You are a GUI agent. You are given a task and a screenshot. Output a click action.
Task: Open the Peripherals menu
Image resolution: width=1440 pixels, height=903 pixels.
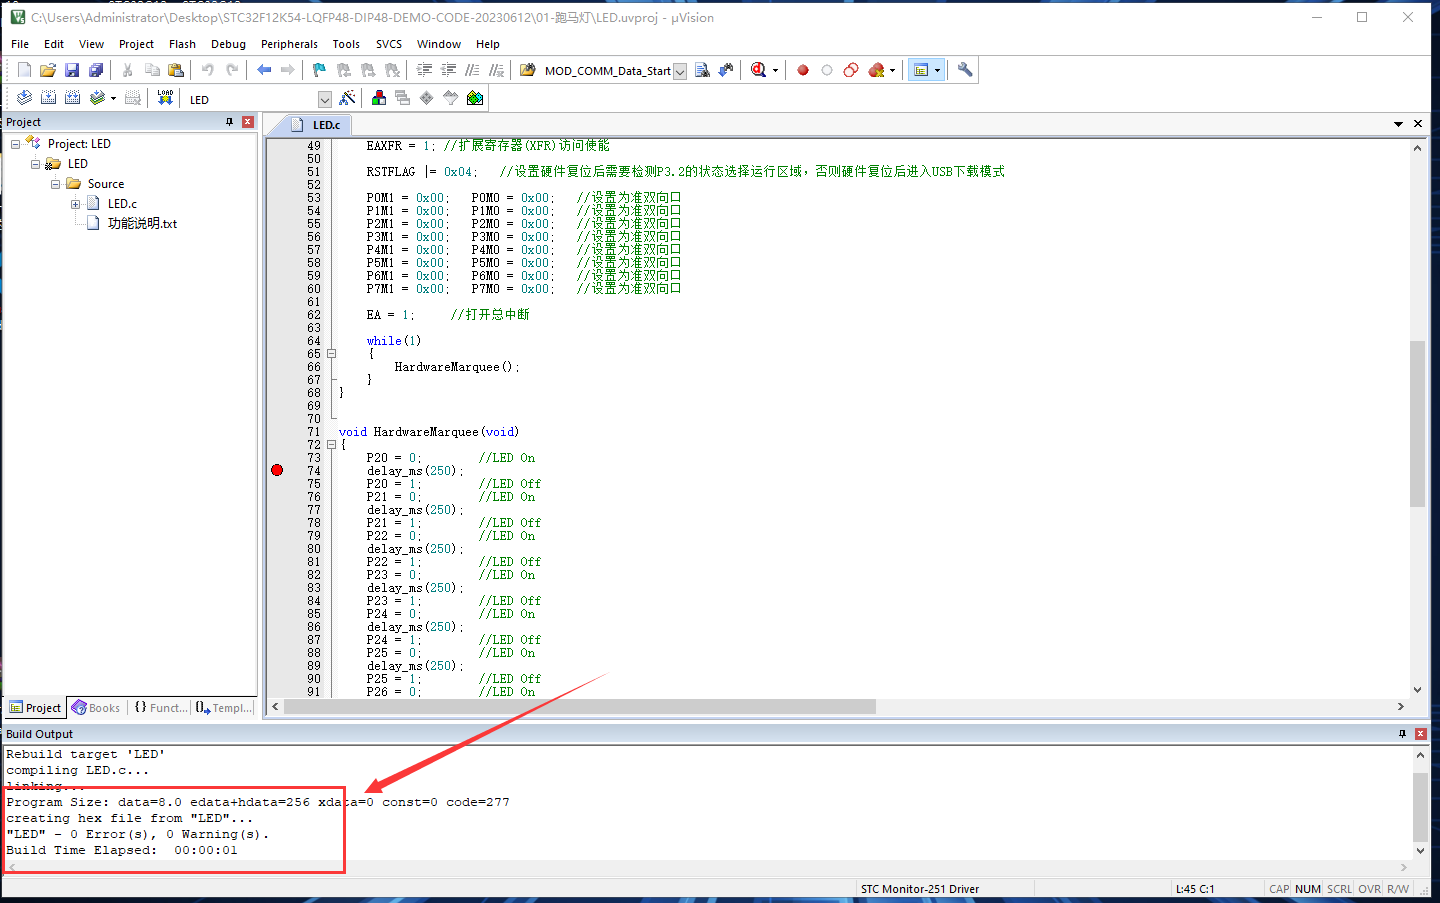pyautogui.click(x=289, y=44)
